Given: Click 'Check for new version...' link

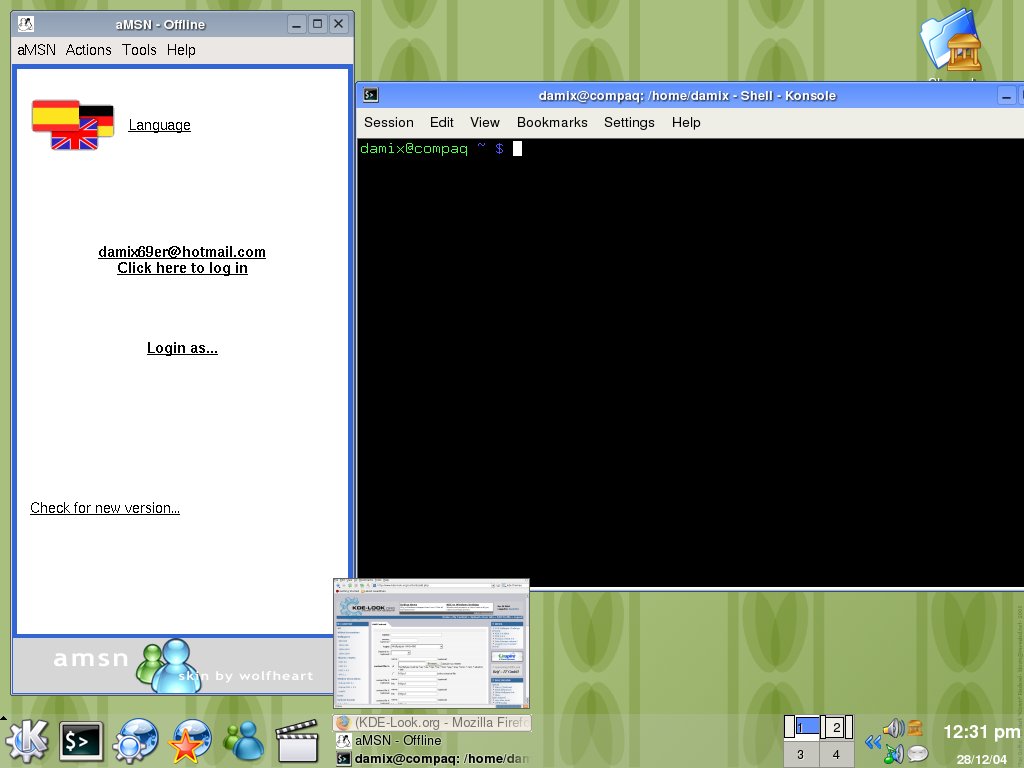Looking at the screenshot, I should pos(104,507).
